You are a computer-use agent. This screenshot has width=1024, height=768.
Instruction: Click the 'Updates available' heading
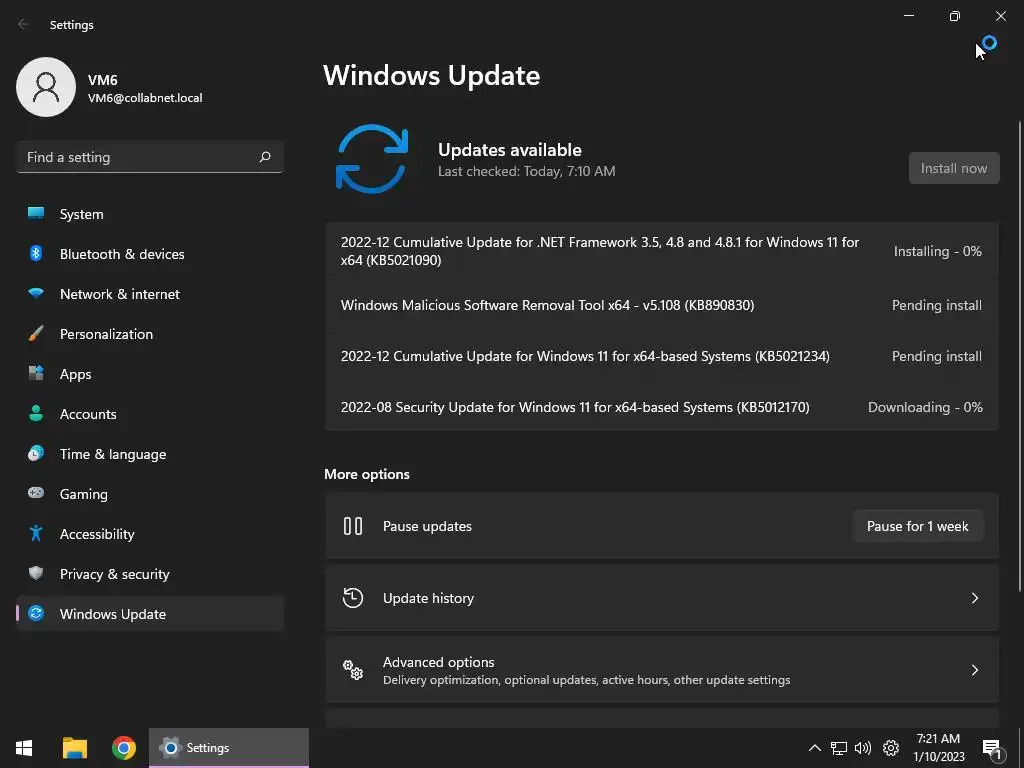tap(509, 150)
